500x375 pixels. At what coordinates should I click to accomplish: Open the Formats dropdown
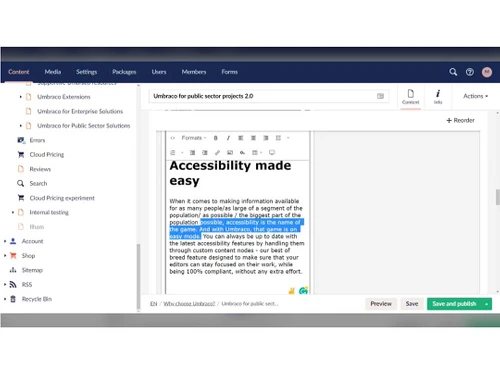pos(194,138)
